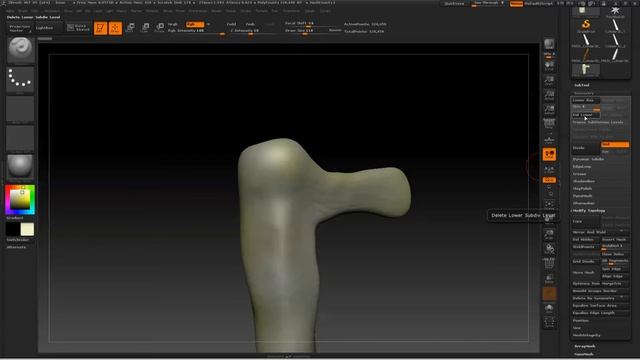Click the Lower Res button
Screen dimensions: 640x360
(x=586, y=100)
